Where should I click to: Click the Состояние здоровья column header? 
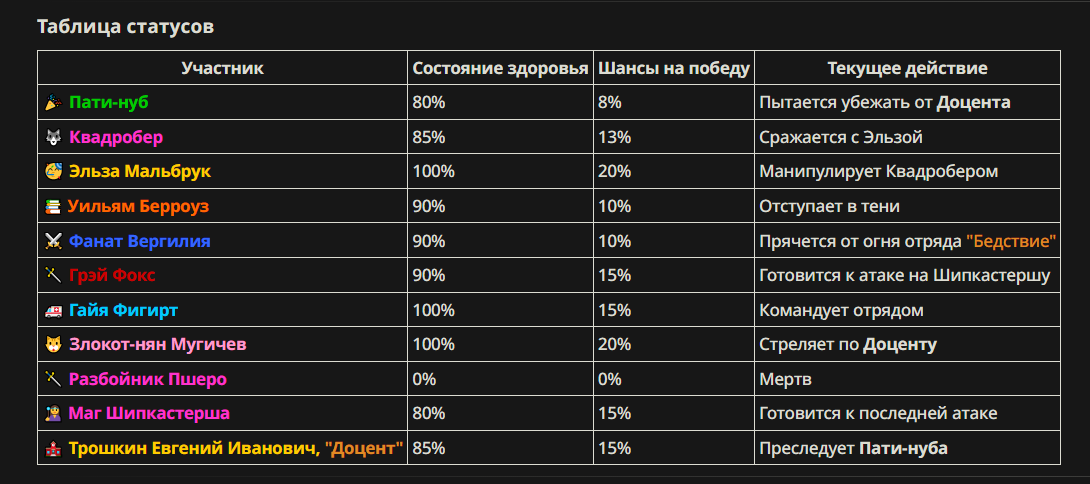point(501,68)
